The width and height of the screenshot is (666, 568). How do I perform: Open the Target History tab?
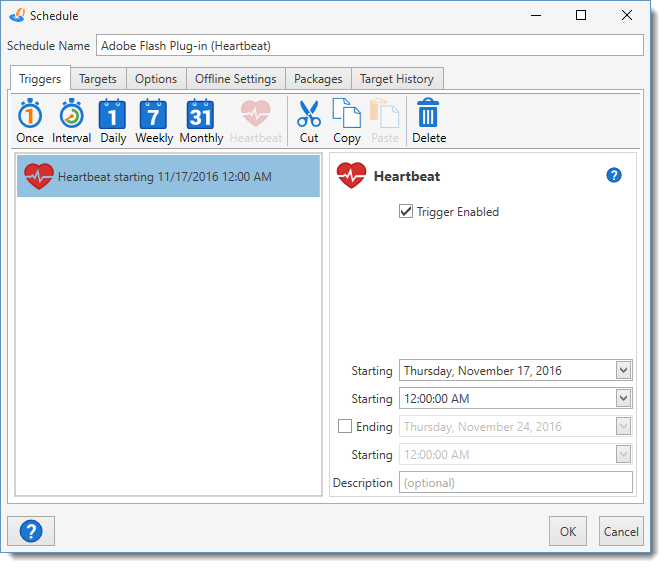click(397, 79)
